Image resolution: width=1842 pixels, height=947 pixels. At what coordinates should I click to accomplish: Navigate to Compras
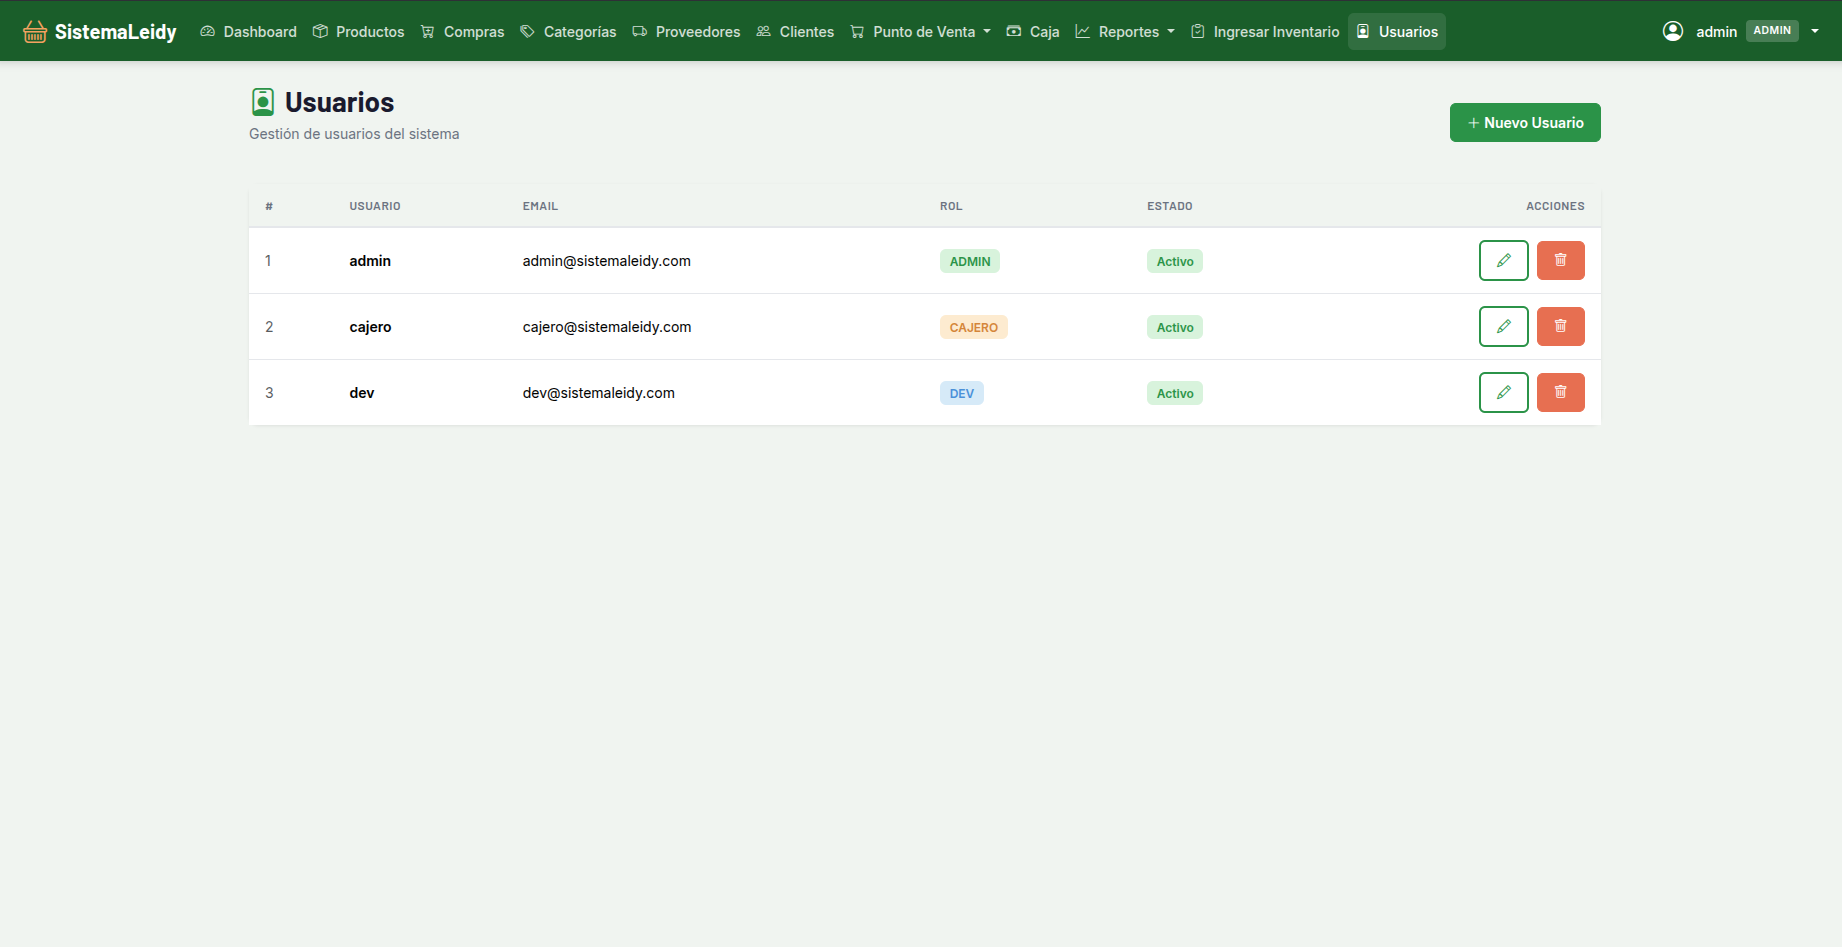point(463,32)
